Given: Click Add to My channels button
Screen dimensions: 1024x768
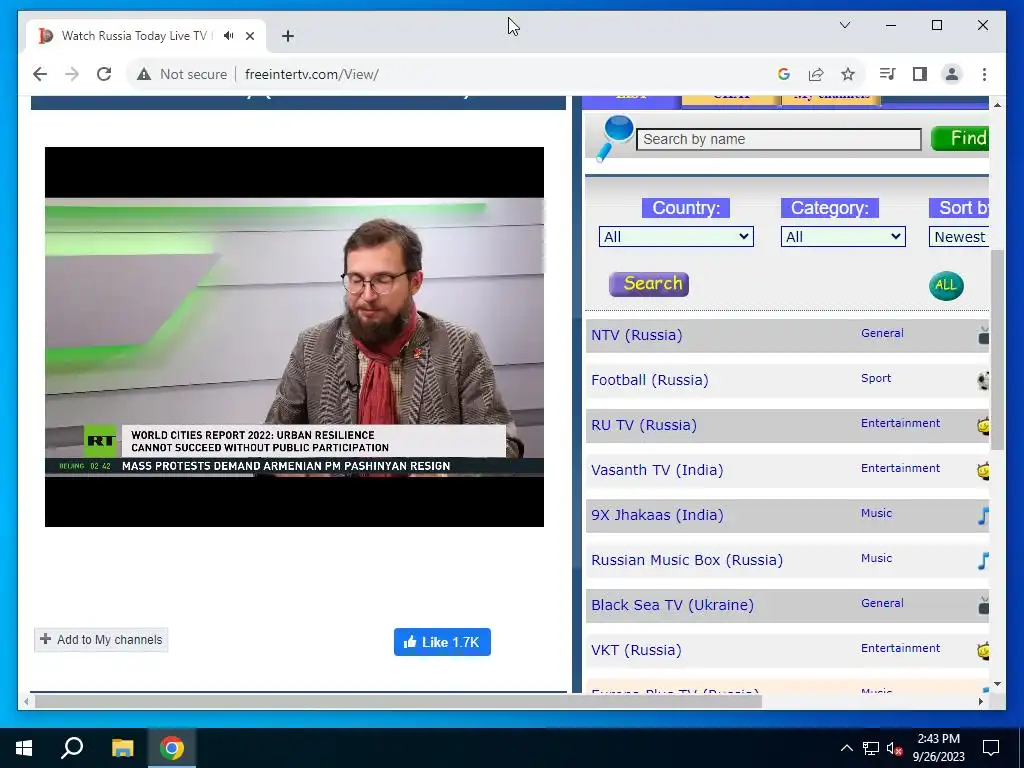Looking at the screenshot, I should pos(101,640).
